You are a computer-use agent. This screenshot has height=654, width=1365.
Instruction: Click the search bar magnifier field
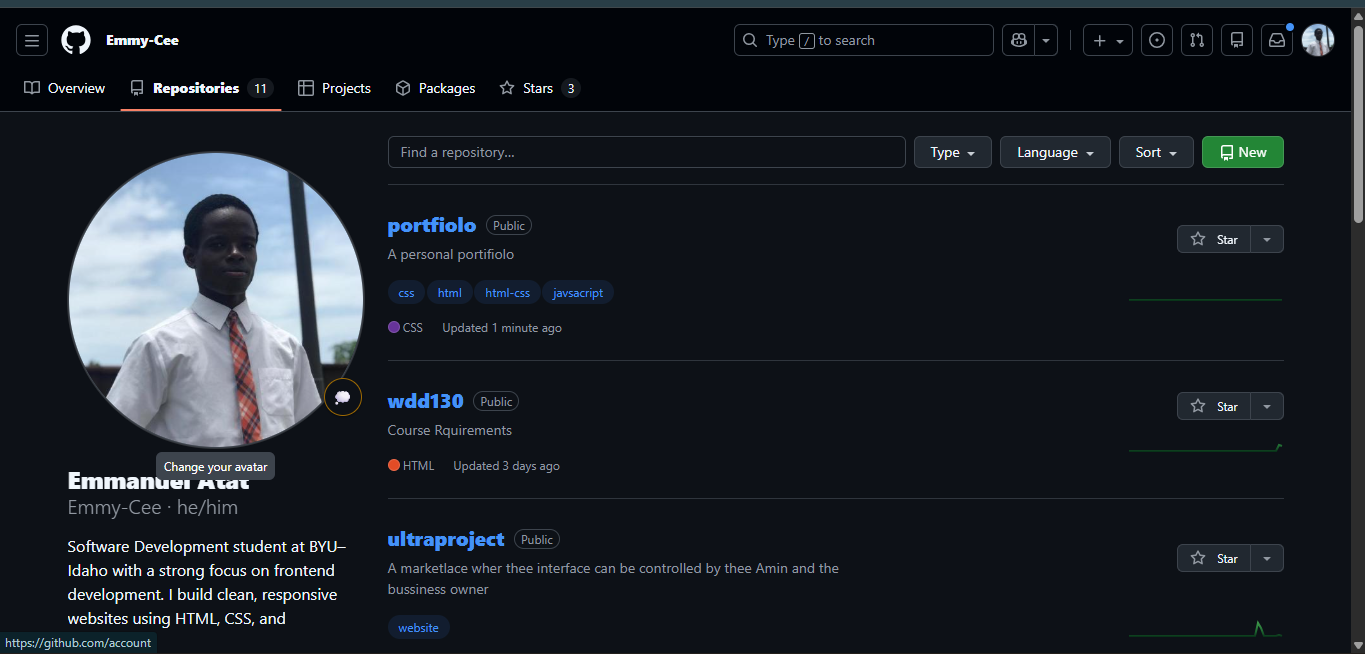coord(864,41)
